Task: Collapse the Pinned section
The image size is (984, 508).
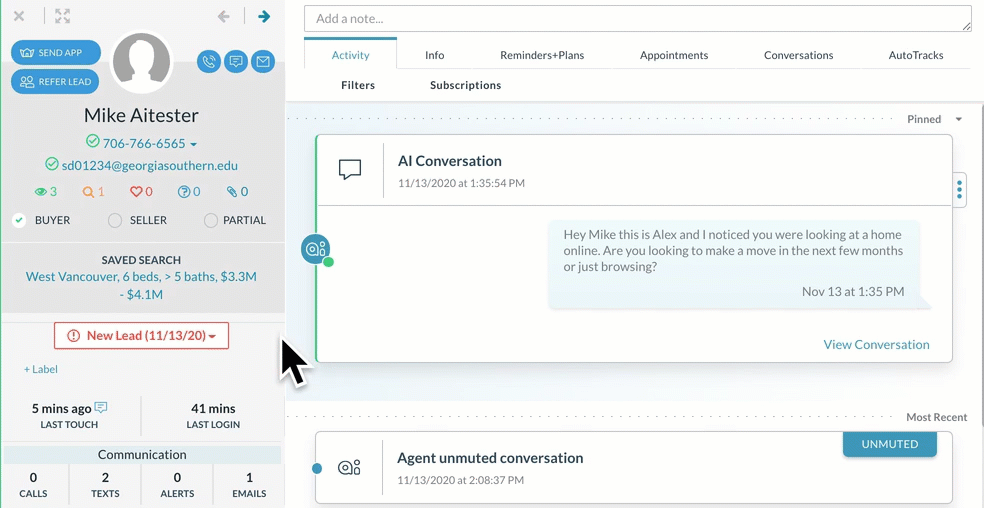Action: pos(958,119)
